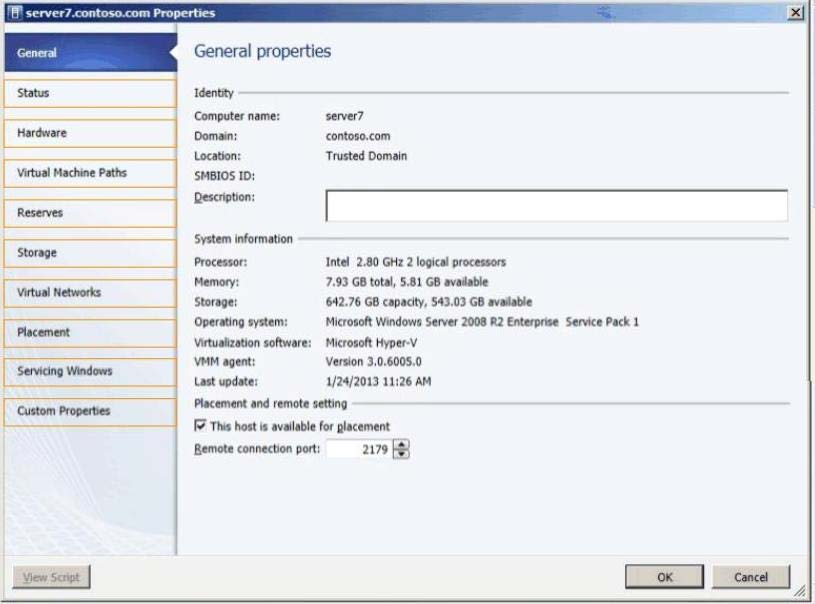The height and width of the screenshot is (604, 815).
Task: Select processor info 'Intel 2.80 GHz'
Action: pos(416,262)
